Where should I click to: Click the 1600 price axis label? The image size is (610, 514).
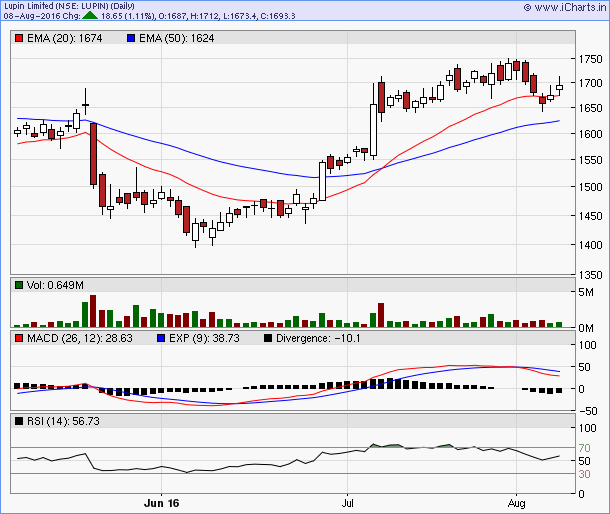coord(590,134)
